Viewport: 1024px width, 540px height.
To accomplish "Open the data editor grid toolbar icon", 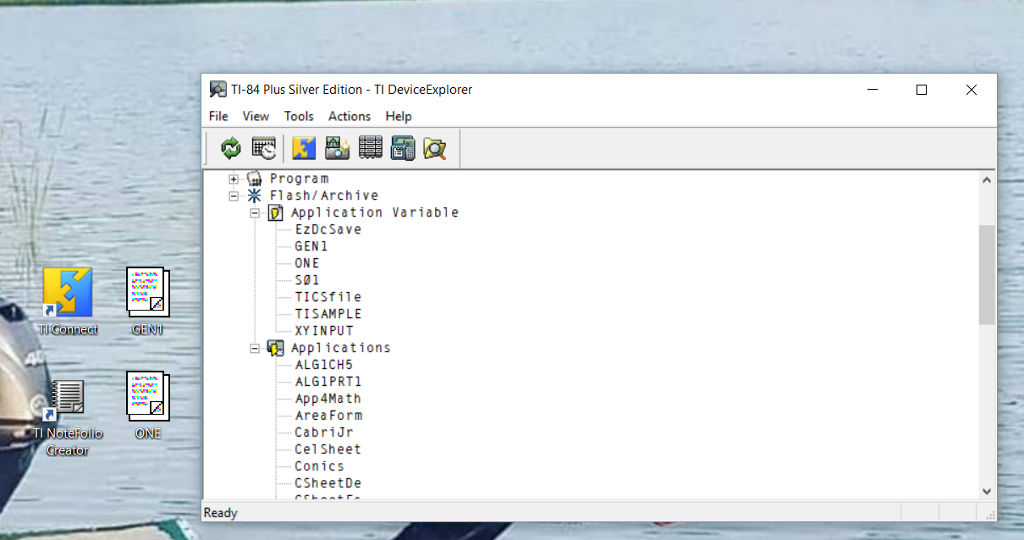I will 370,148.
